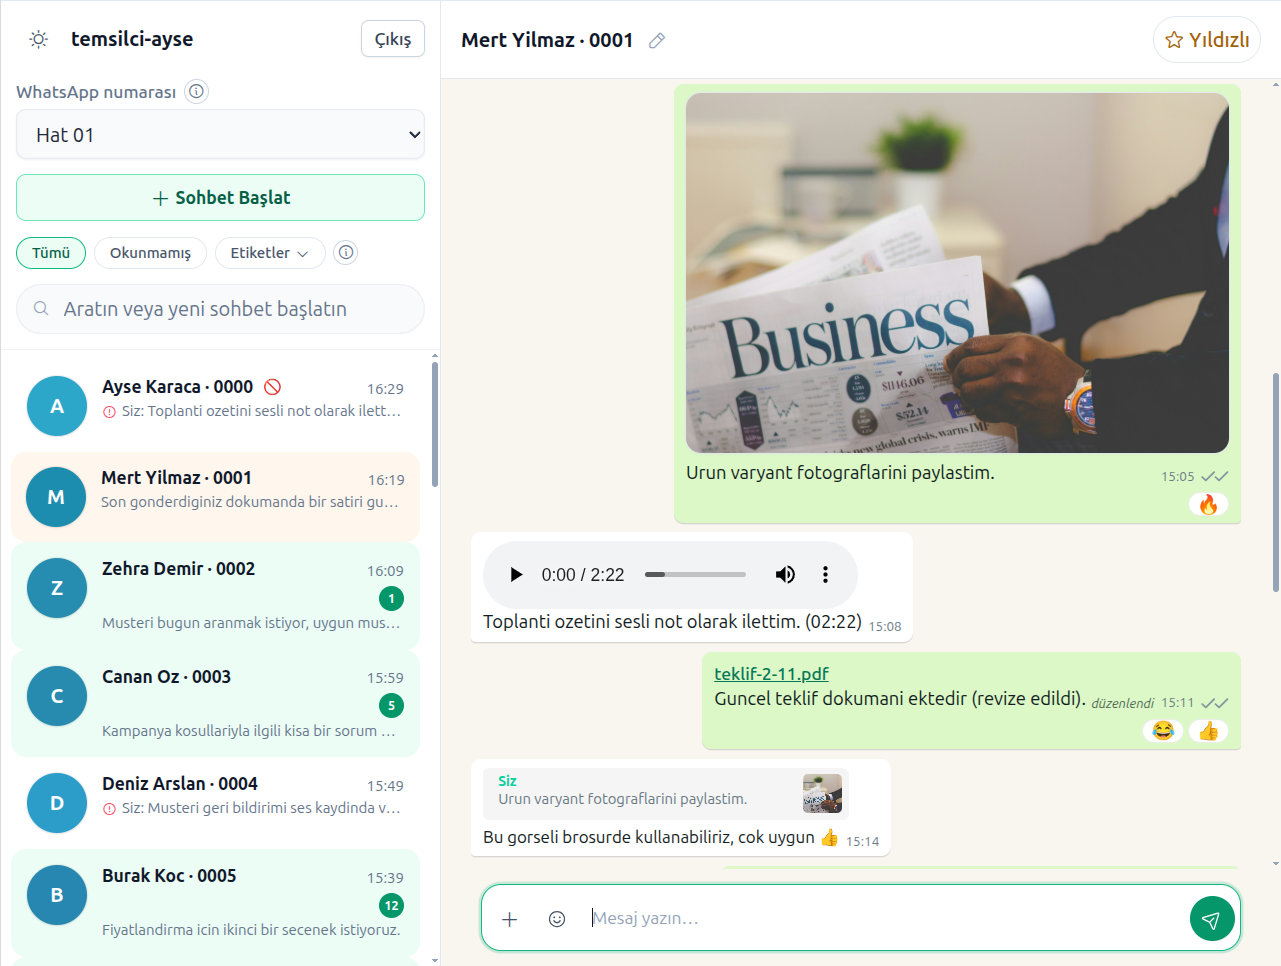Click Zehra Demir avatar Z
Screen dimensions: 1281x966
pyautogui.click(x=57, y=588)
